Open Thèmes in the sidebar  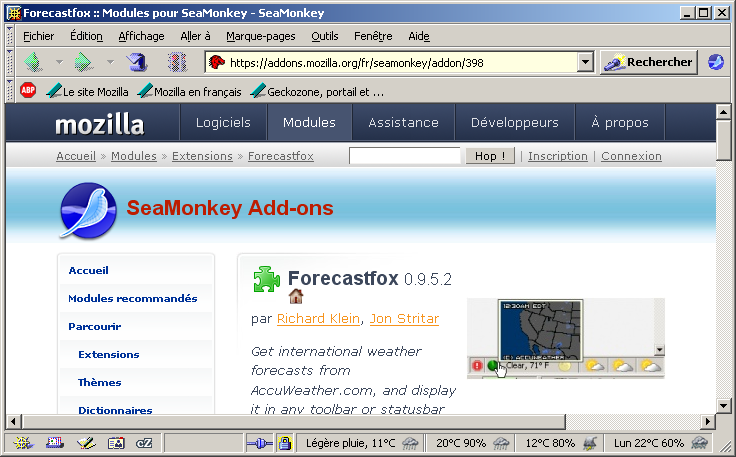100,382
